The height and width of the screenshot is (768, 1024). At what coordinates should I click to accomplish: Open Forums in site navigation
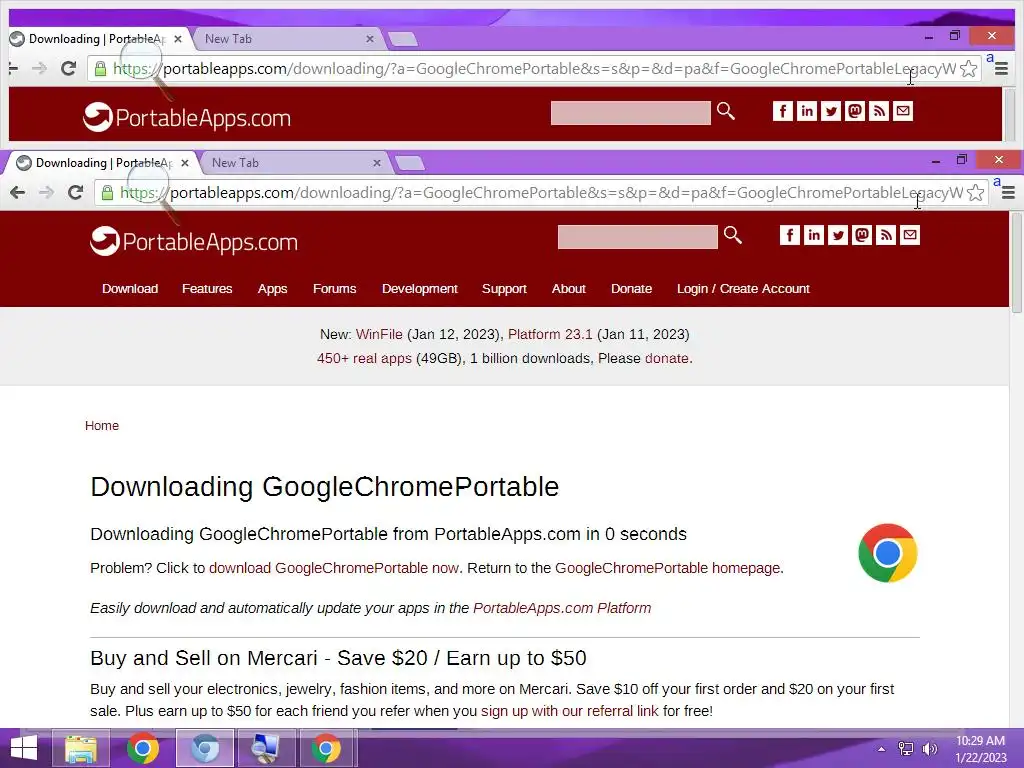tap(334, 289)
